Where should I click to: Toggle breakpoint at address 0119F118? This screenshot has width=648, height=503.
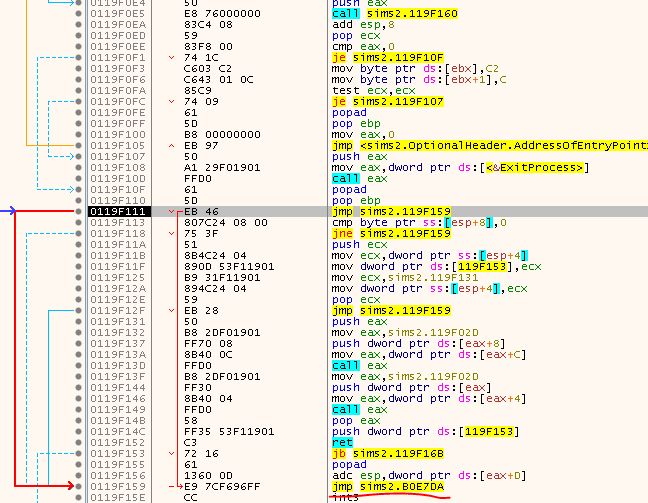click(x=79, y=233)
